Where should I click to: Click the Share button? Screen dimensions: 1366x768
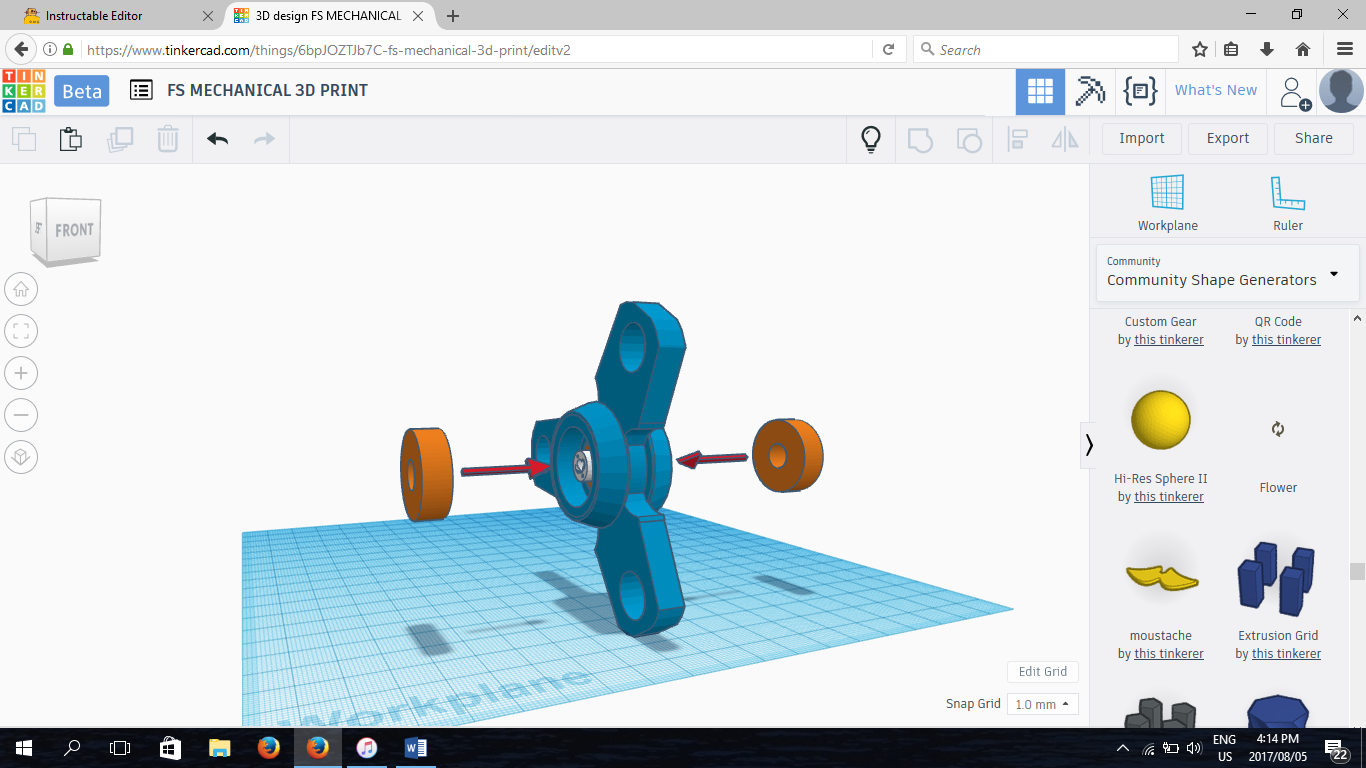click(1313, 139)
